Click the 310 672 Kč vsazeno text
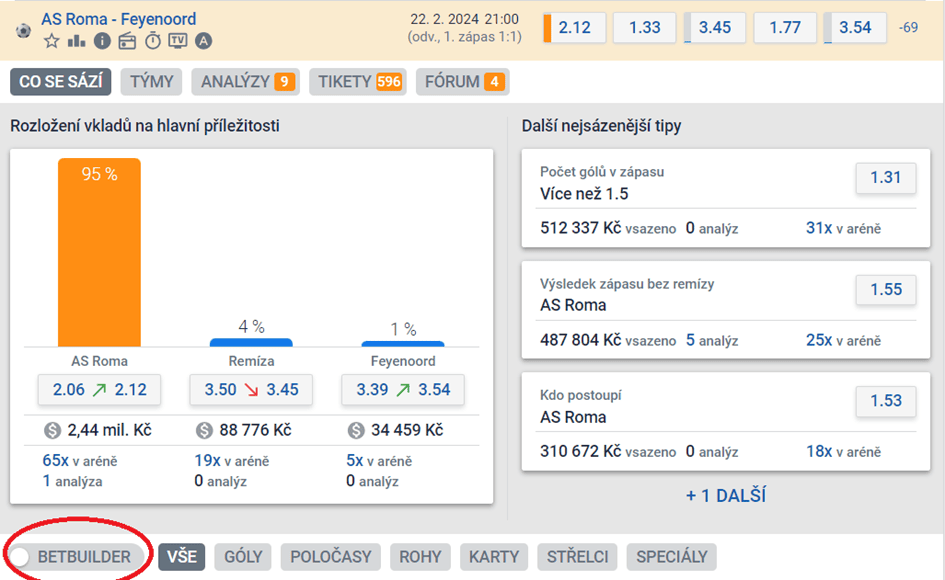The width and height of the screenshot is (945, 580). click(608, 451)
